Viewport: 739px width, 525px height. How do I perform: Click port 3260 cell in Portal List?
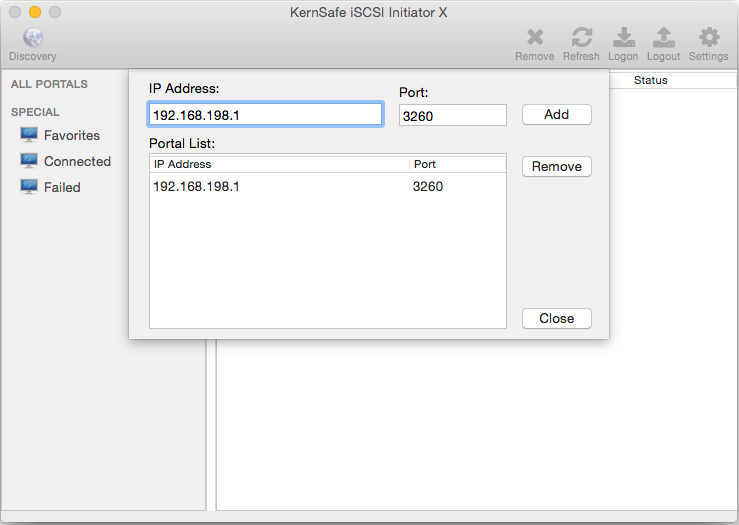click(427, 187)
